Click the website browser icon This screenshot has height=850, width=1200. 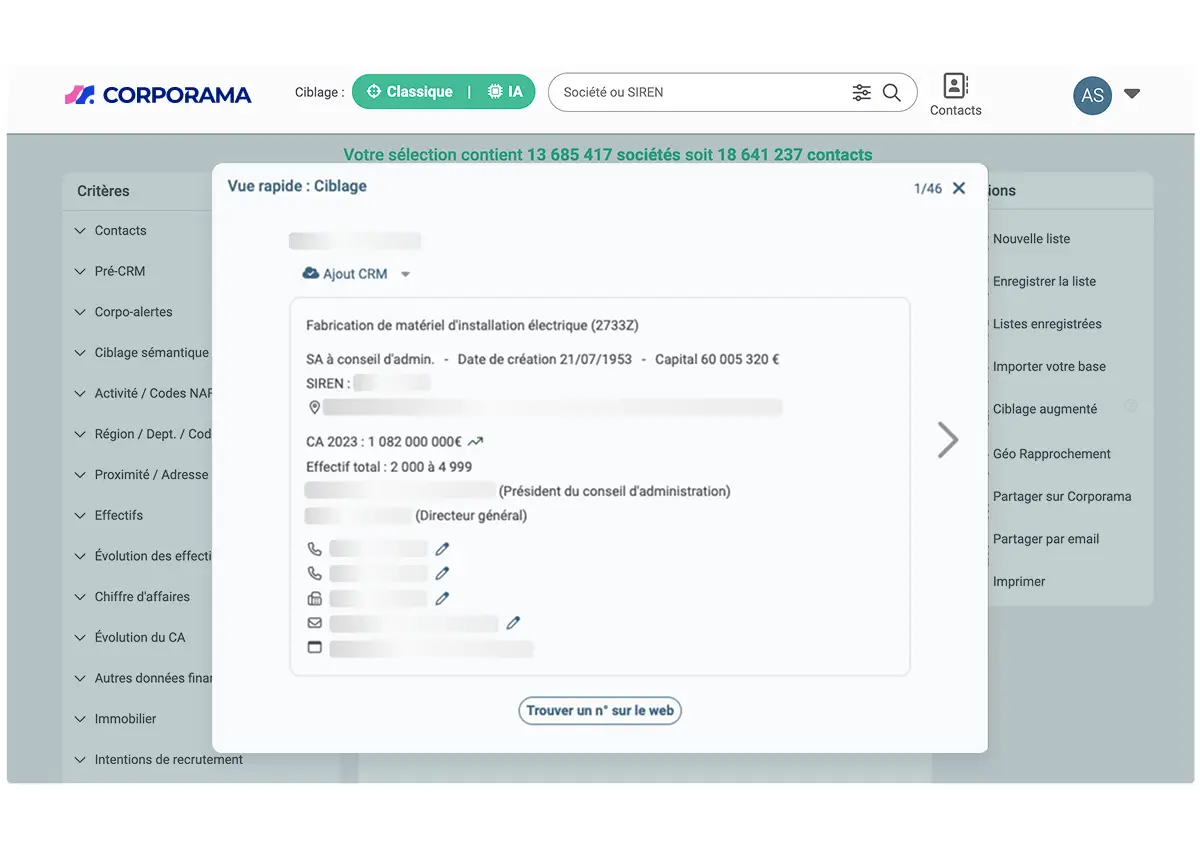pos(314,648)
